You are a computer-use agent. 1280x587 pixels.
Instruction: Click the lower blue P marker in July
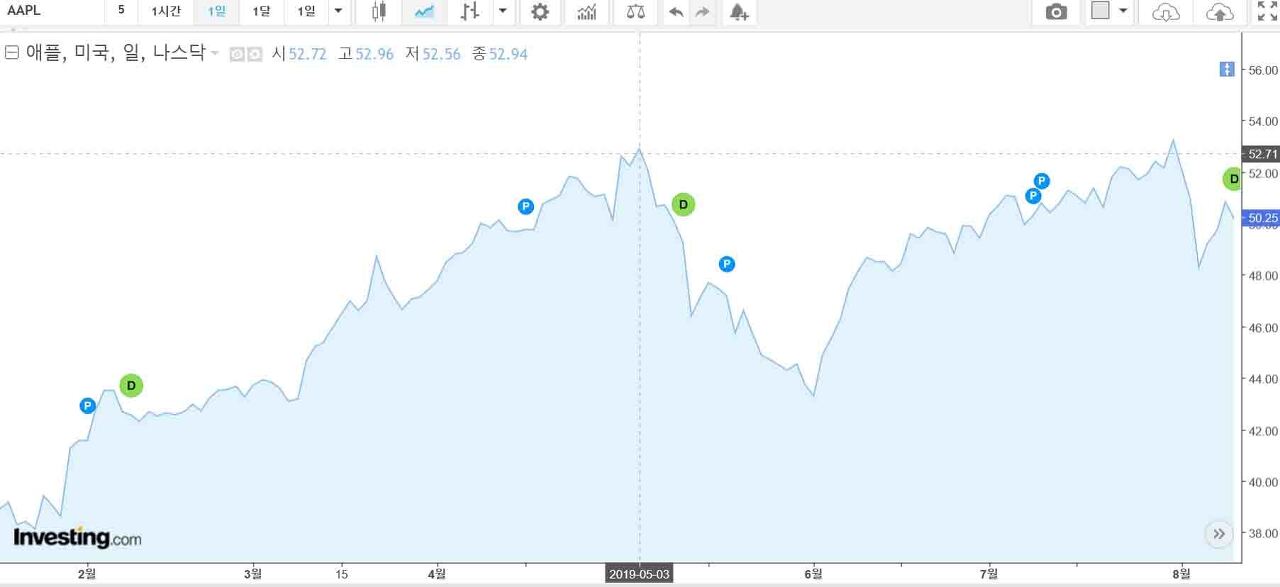(1033, 196)
